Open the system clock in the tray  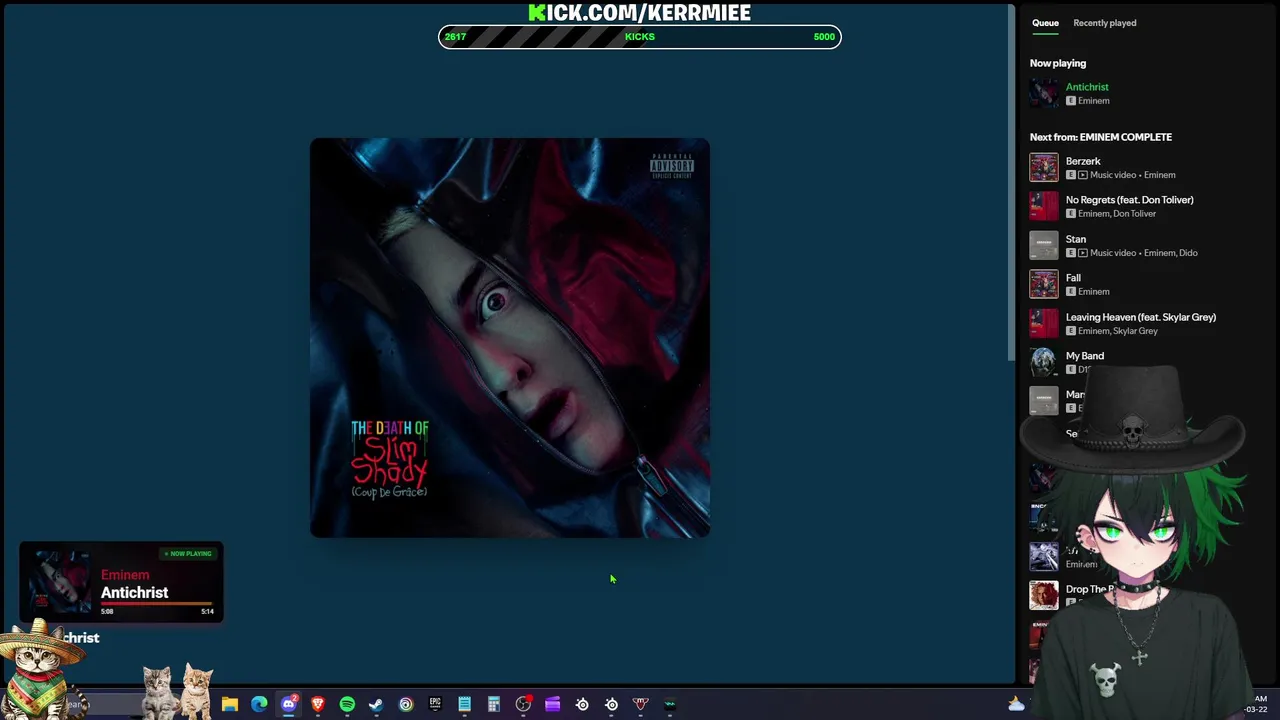pos(1257,704)
